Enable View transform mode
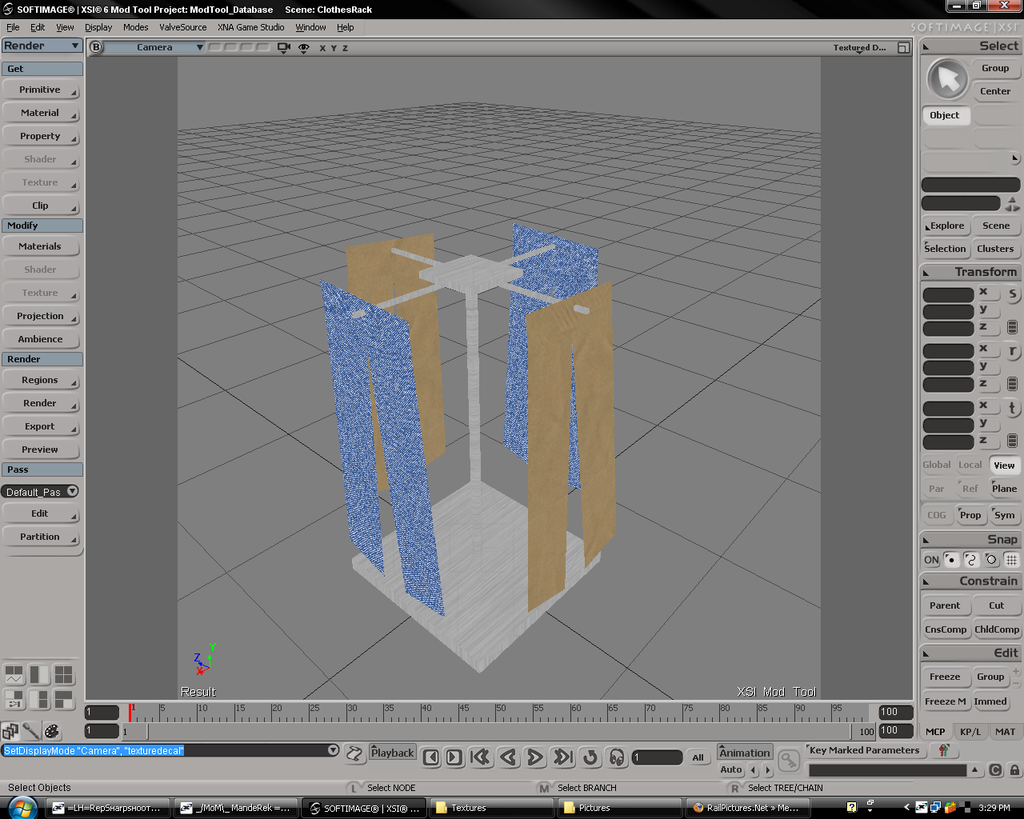1024x819 pixels. (x=1004, y=465)
